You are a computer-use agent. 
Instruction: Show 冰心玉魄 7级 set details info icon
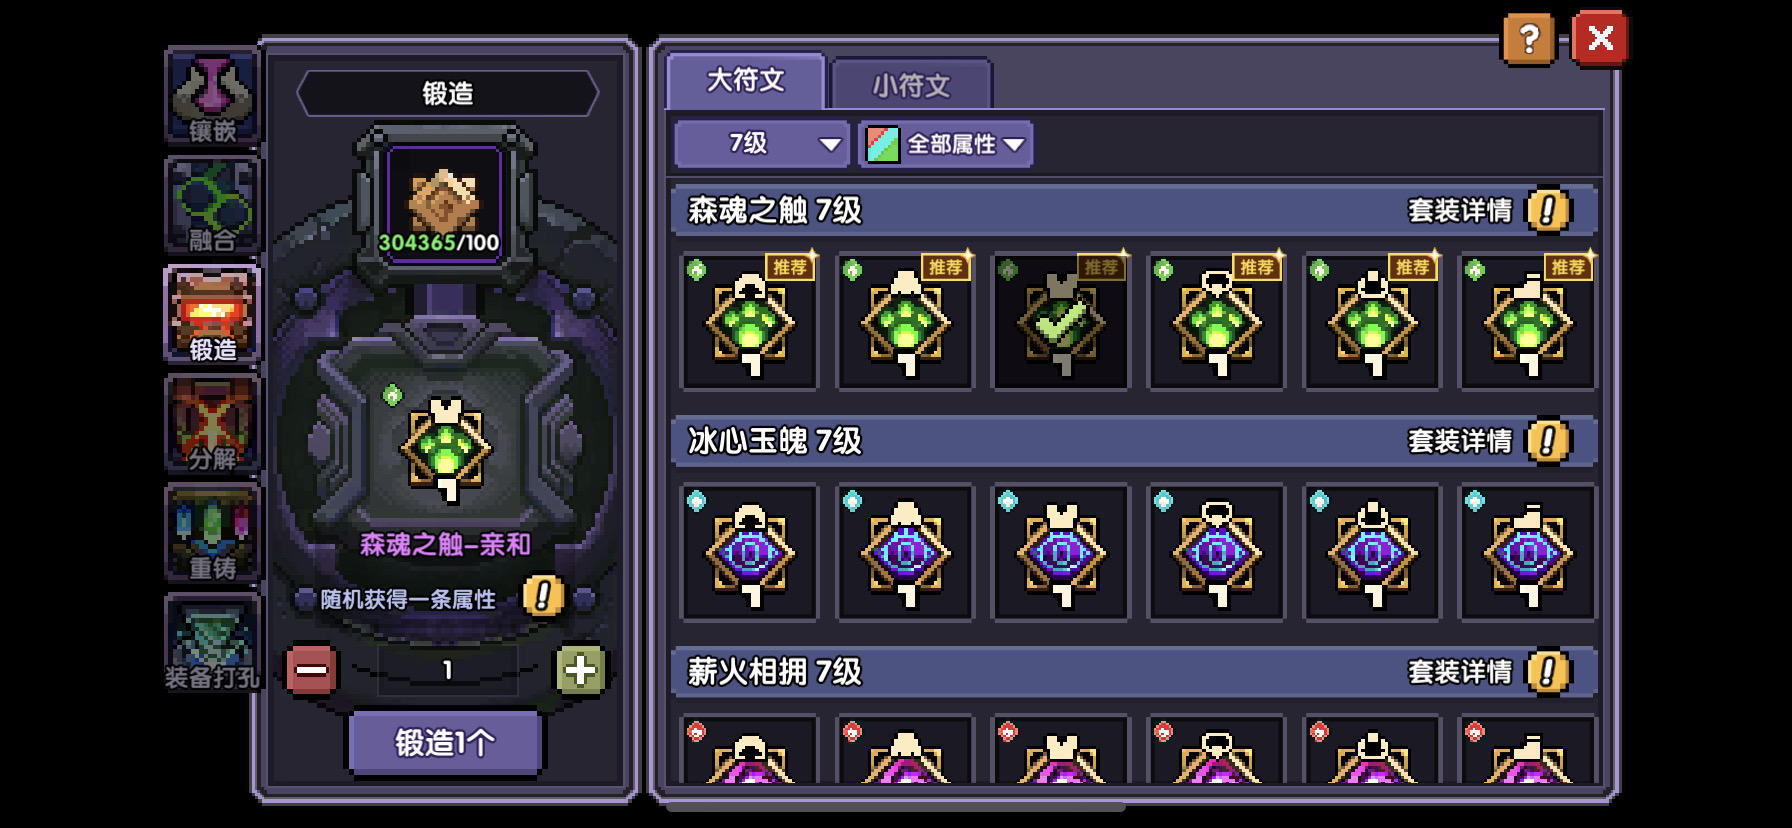pos(1547,441)
